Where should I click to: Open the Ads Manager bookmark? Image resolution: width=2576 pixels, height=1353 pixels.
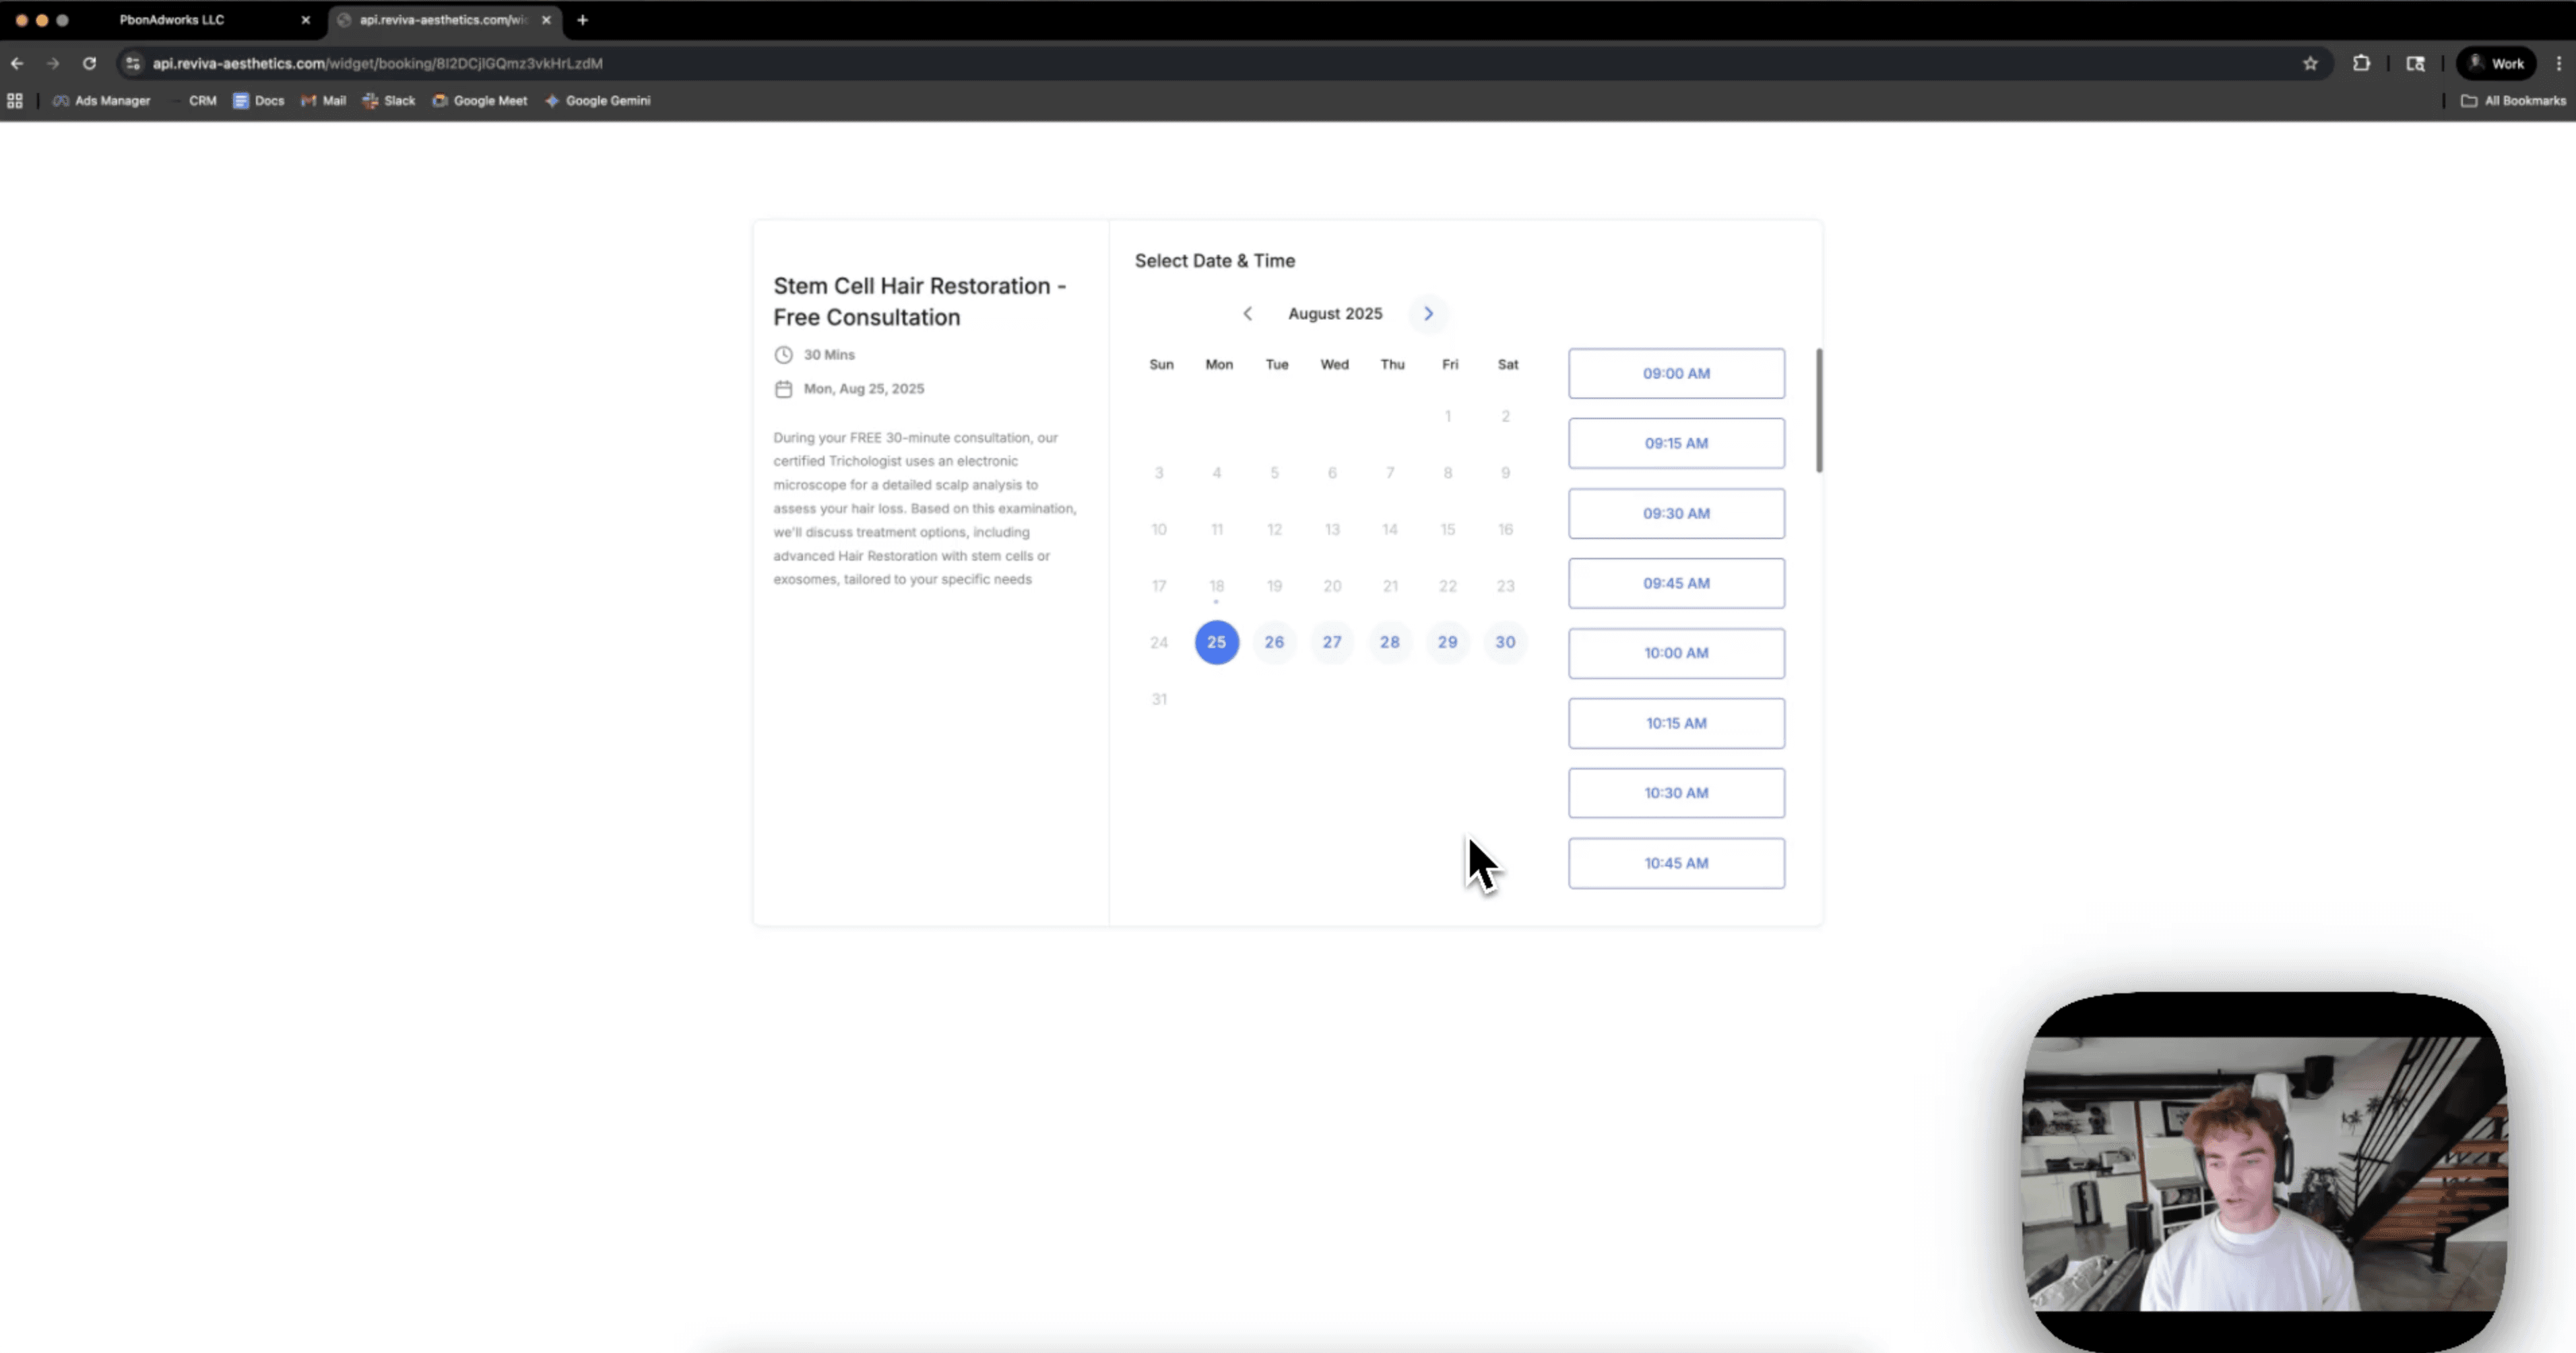pos(102,100)
